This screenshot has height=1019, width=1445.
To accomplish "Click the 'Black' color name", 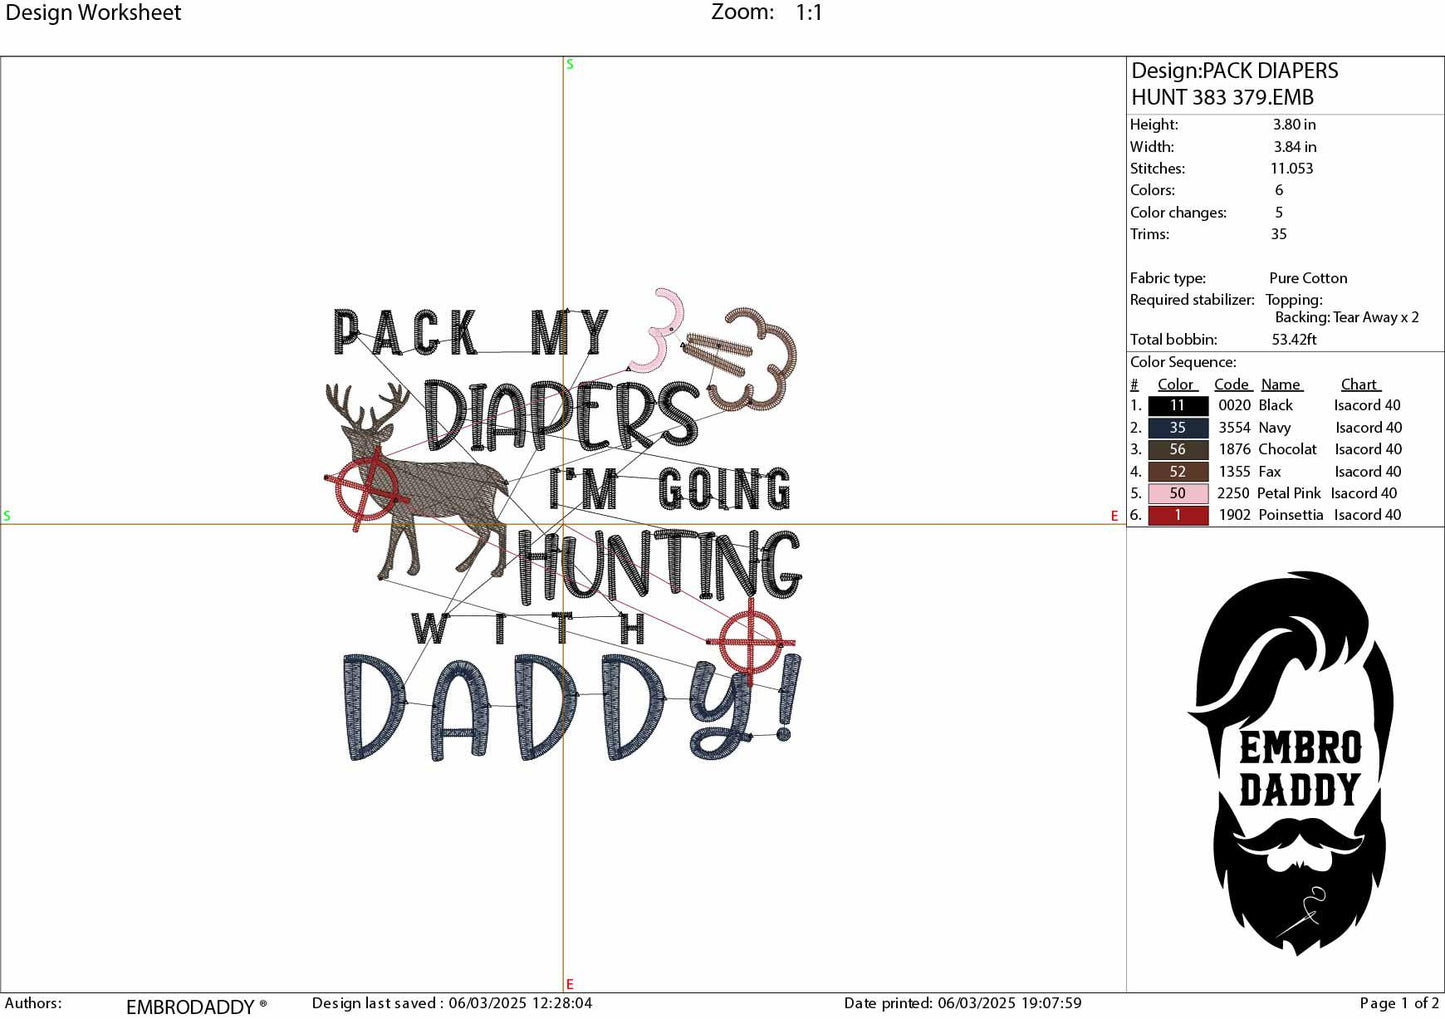I will (x=1276, y=405).
